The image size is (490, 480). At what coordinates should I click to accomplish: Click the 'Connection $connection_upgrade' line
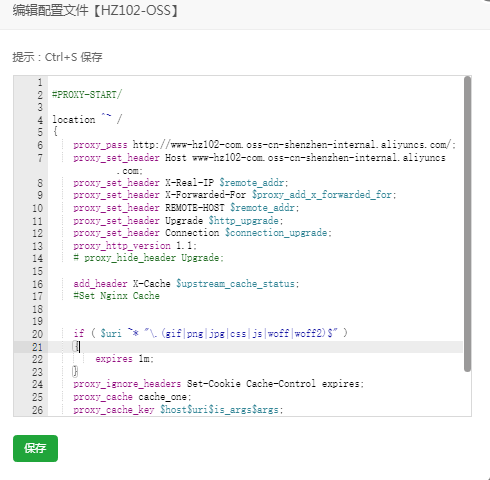(x=202, y=233)
